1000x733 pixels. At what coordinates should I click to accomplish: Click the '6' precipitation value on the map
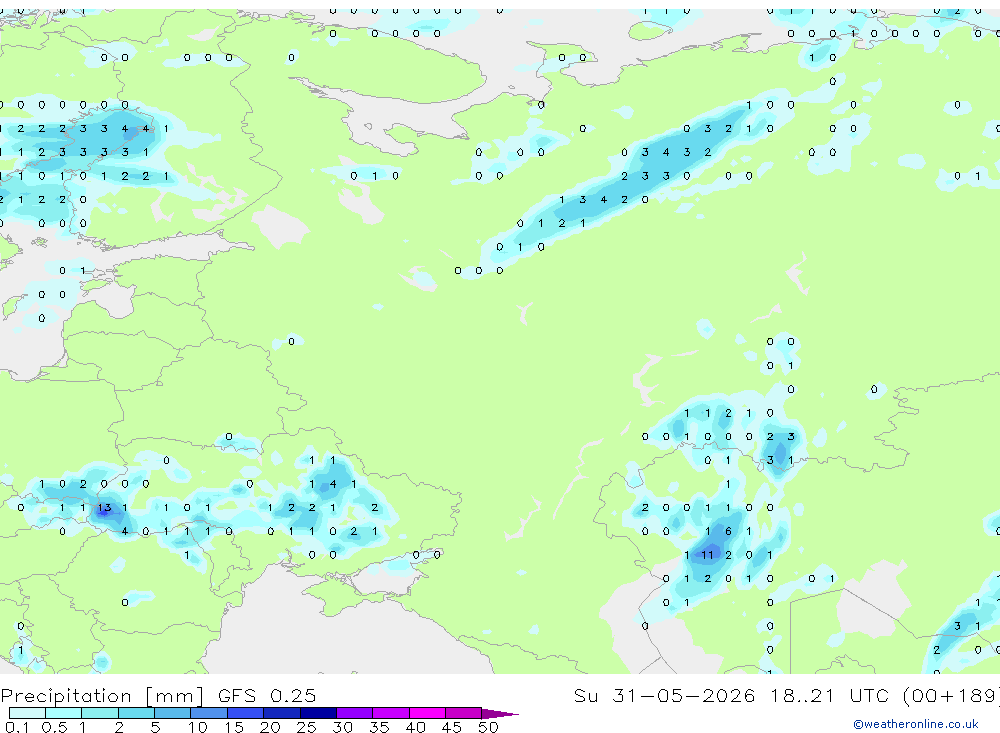[x=728, y=531]
